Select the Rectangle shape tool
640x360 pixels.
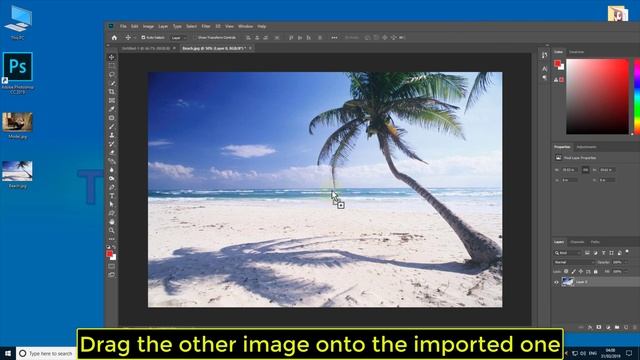click(111, 213)
